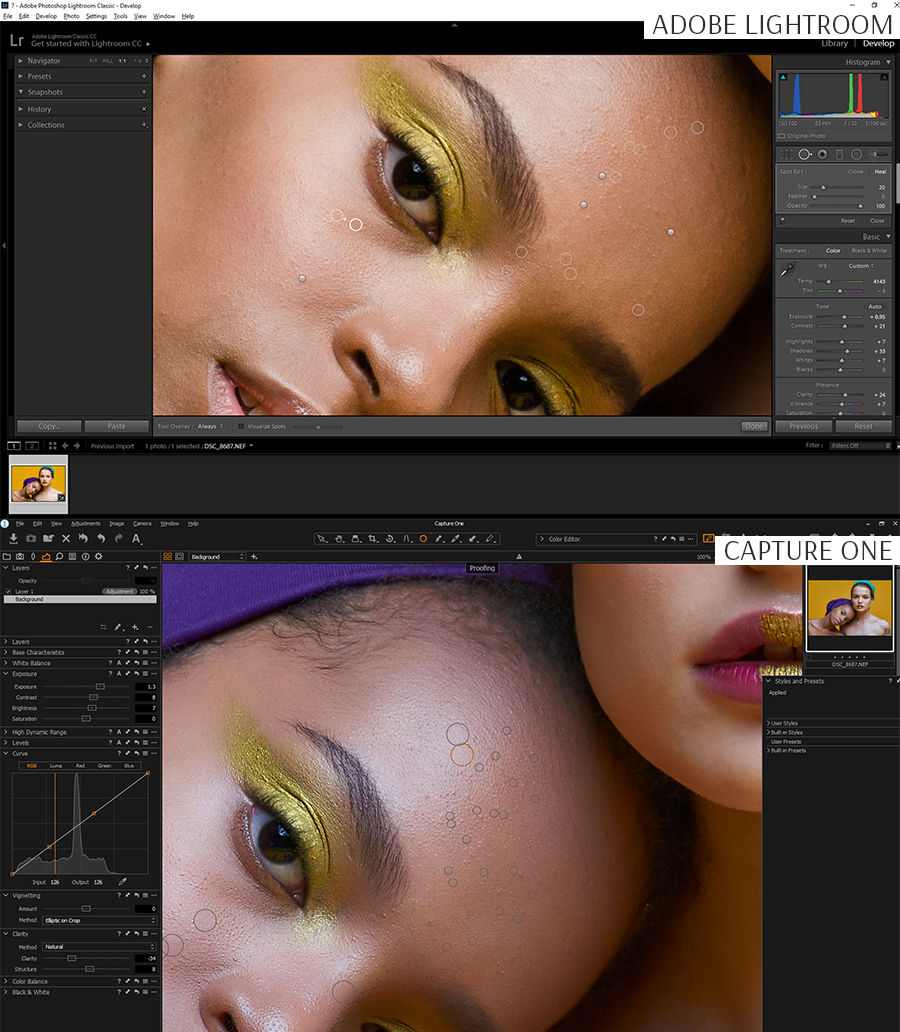The height and width of the screenshot is (1032, 900).
Task: Switch Spot Edit mode to Heal
Action: click(x=880, y=172)
